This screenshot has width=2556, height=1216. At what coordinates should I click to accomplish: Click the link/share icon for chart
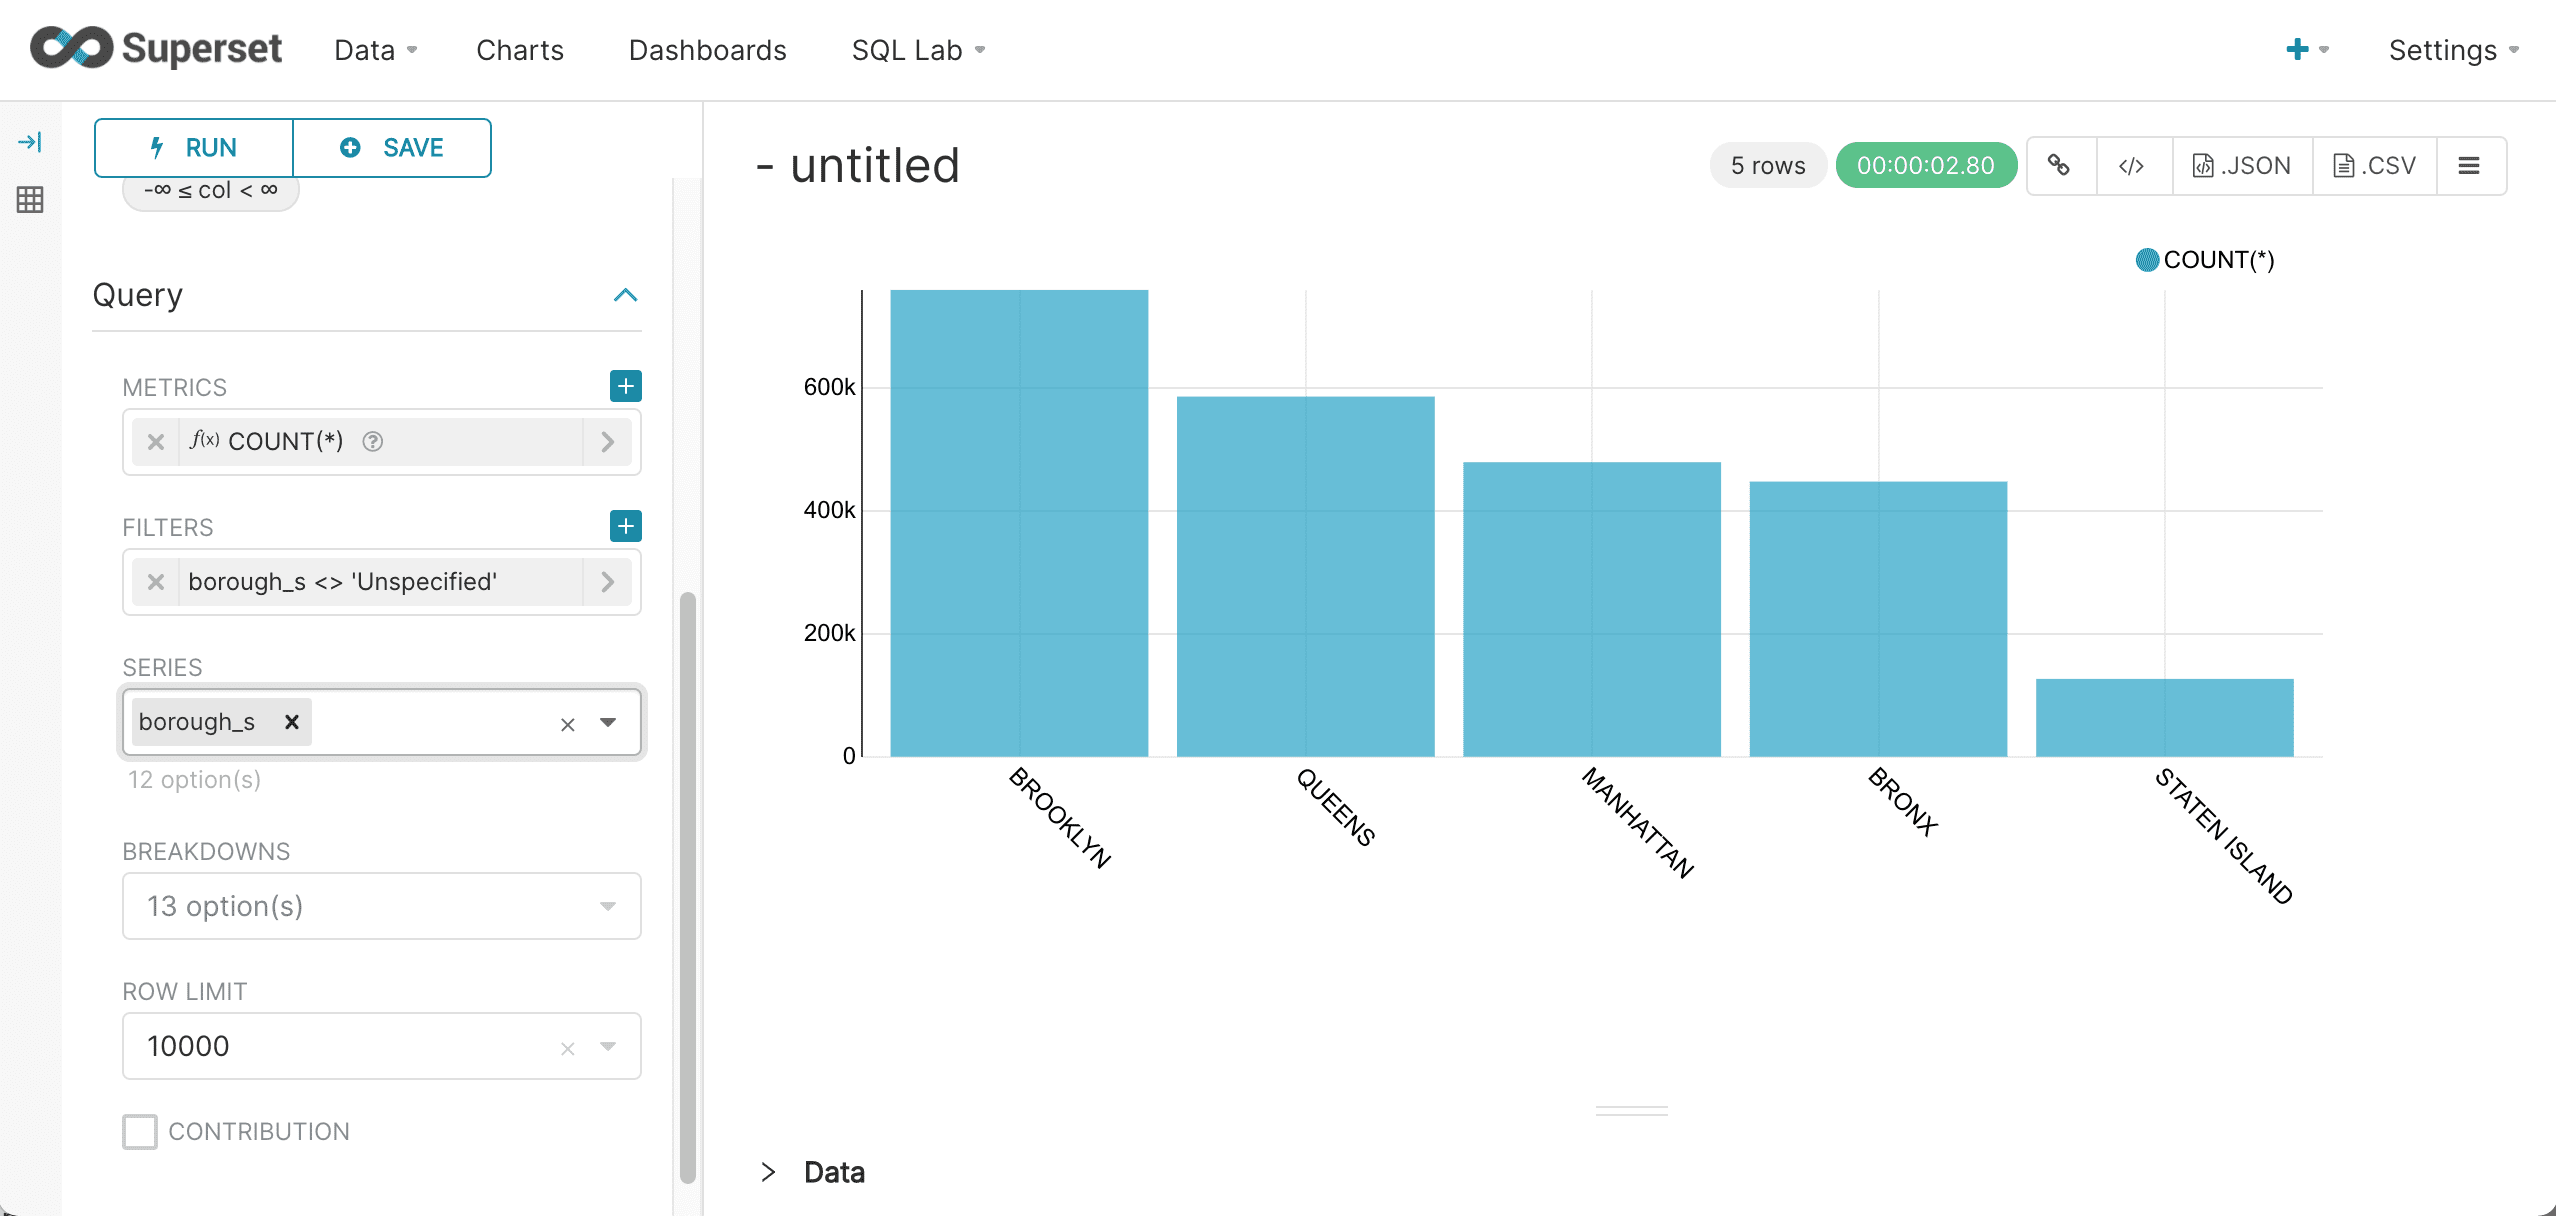coord(2059,165)
